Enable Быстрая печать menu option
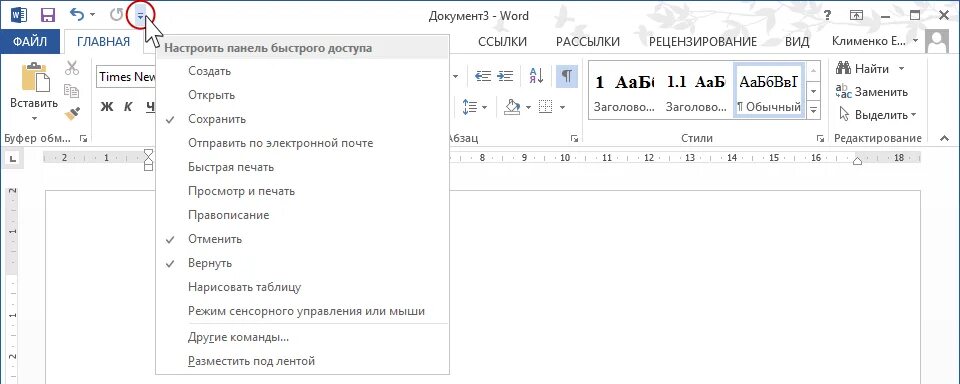Viewport: 960px width, 384px height. point(302,167)
